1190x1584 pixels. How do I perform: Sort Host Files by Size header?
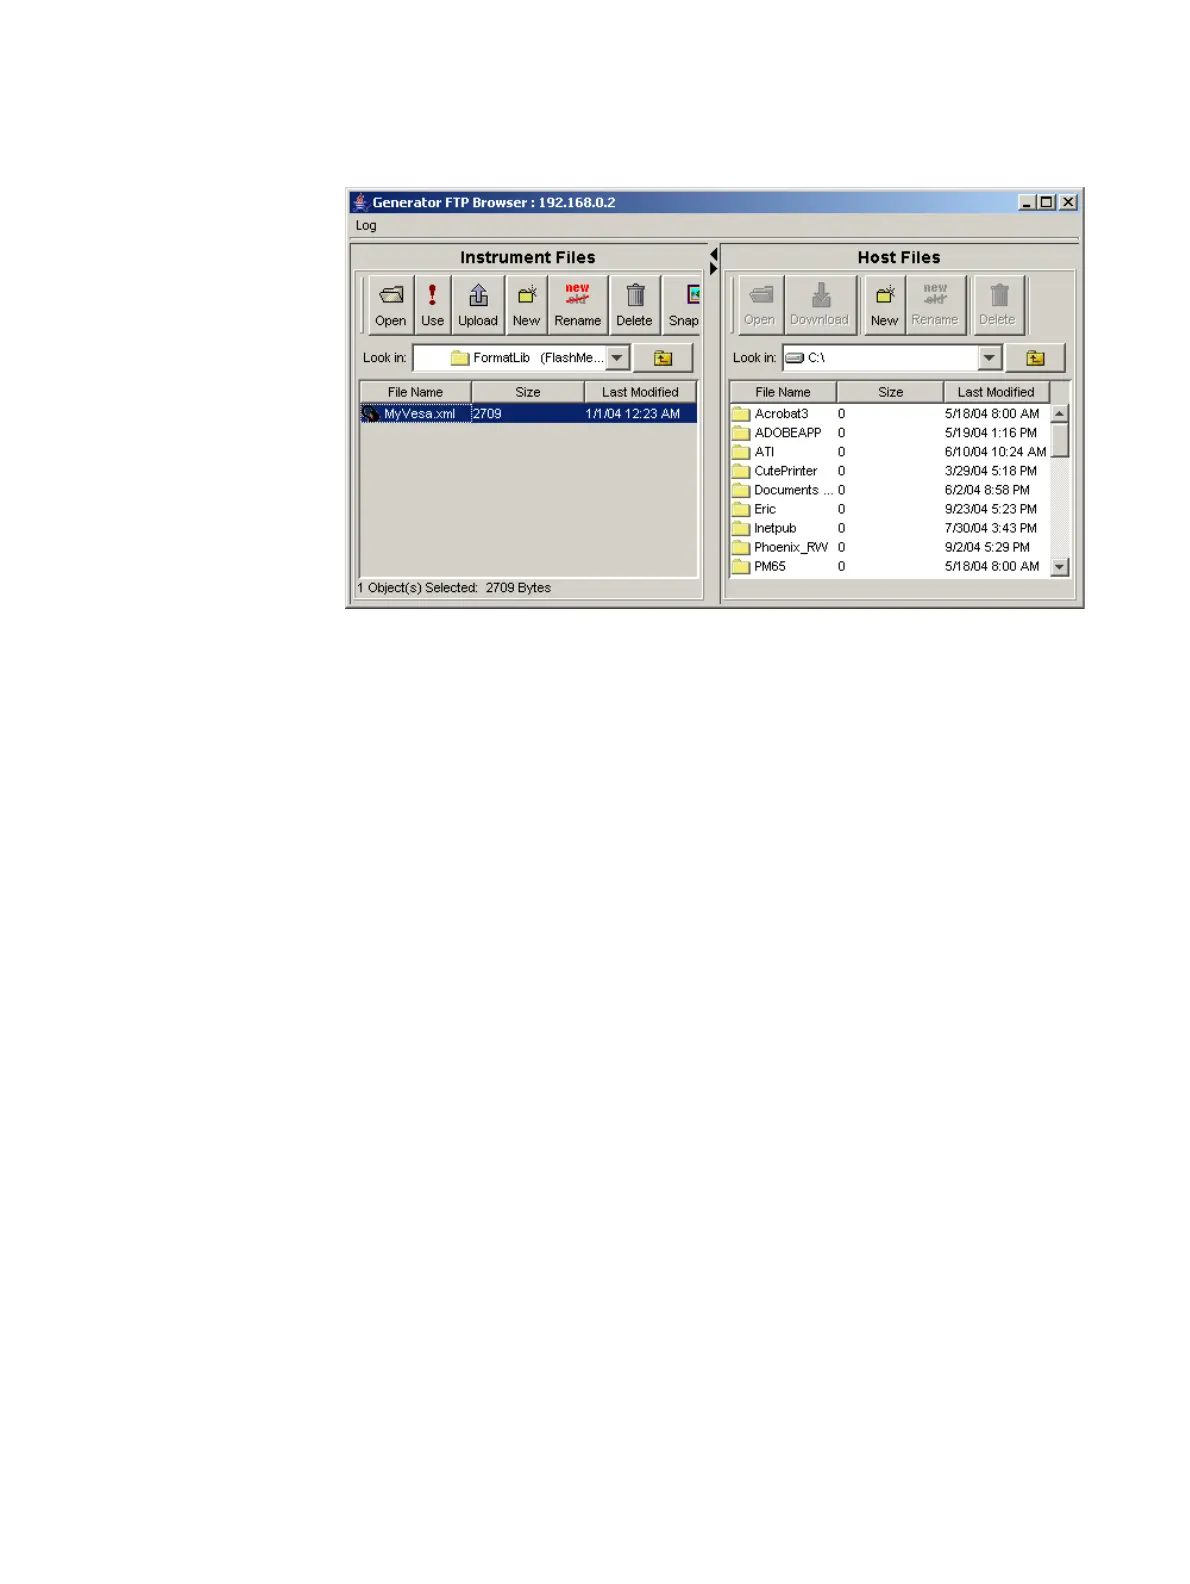tap(890, 392)
